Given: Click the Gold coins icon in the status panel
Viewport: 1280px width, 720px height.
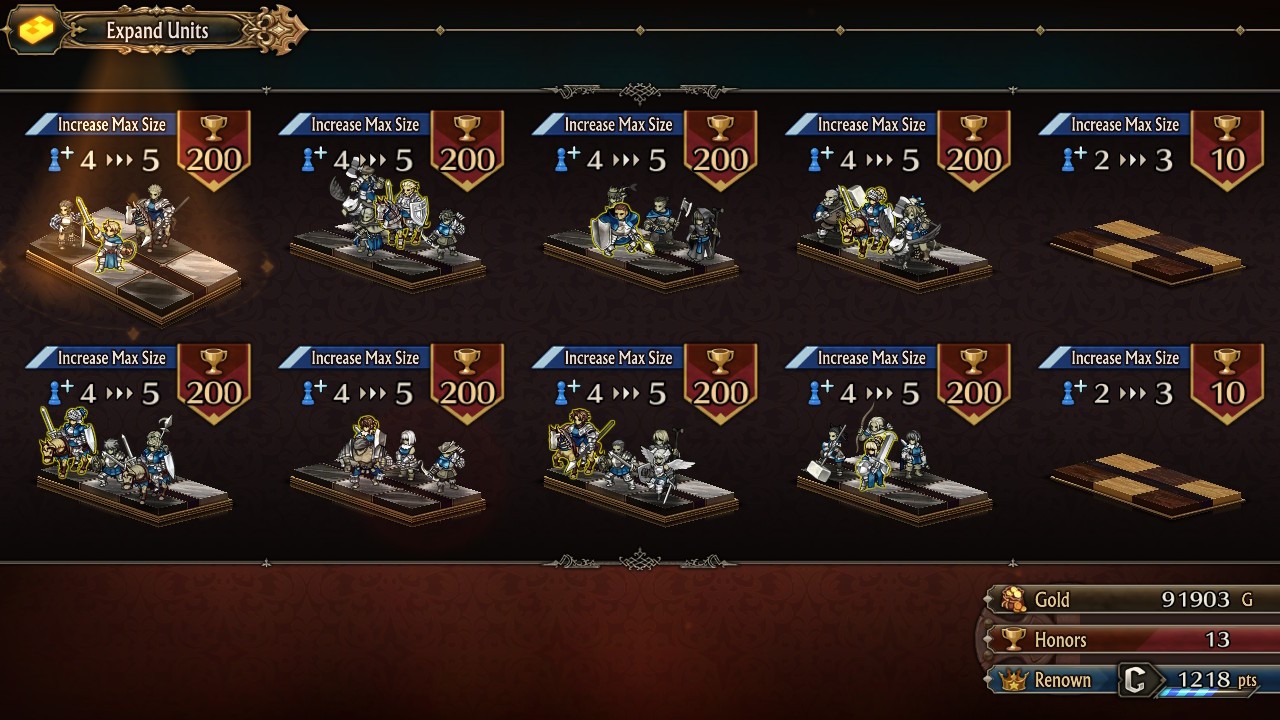Looking at the screenshot, I should pyautogui.click(x=1013, y=599).
